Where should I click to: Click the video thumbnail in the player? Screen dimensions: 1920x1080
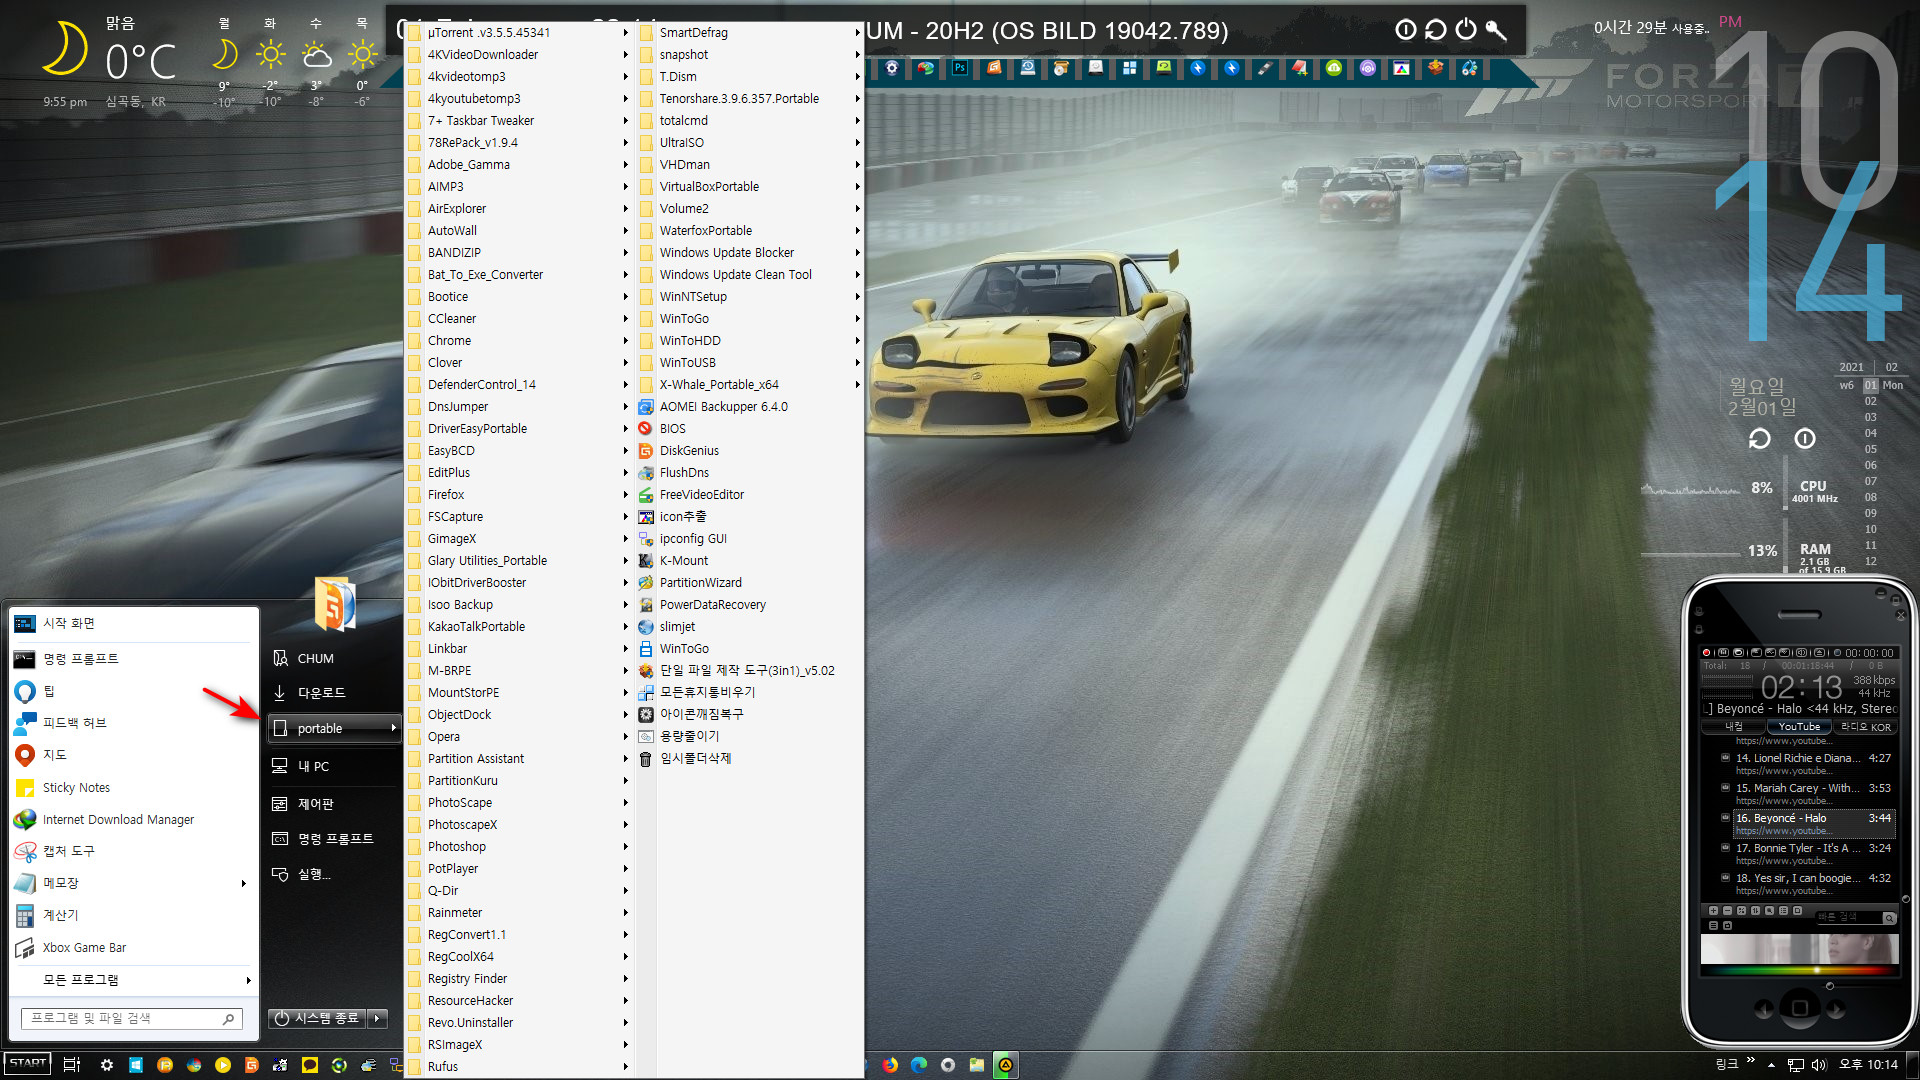(1799, 948)
